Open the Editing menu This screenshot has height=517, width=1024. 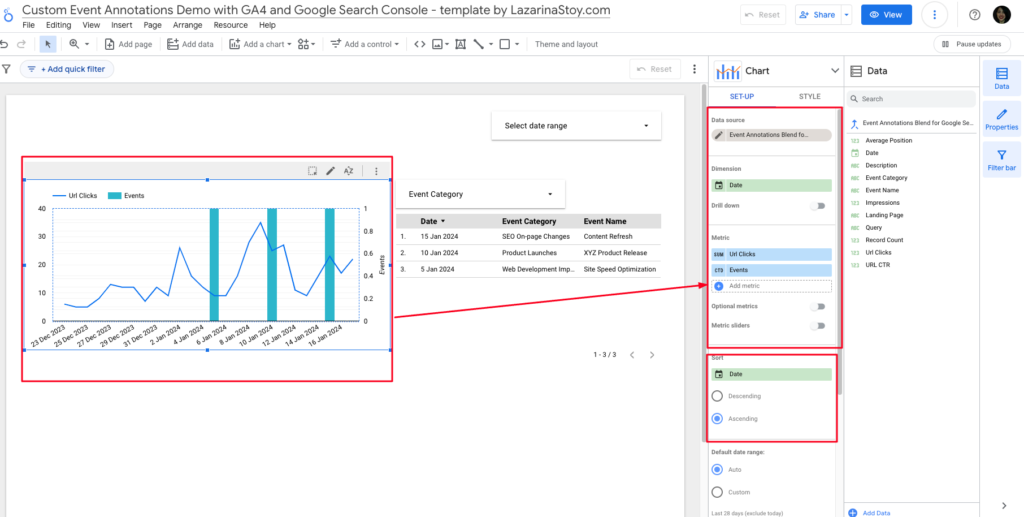(59, 25)
